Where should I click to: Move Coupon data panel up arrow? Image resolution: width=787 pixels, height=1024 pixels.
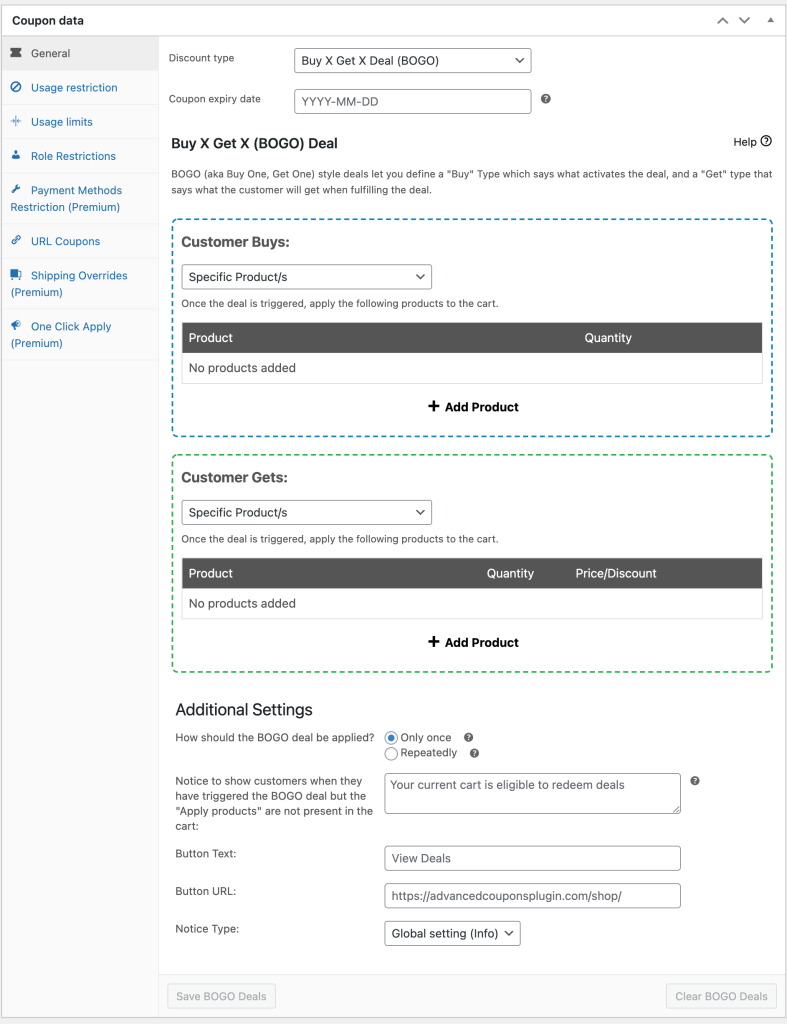tap(723, 20)
